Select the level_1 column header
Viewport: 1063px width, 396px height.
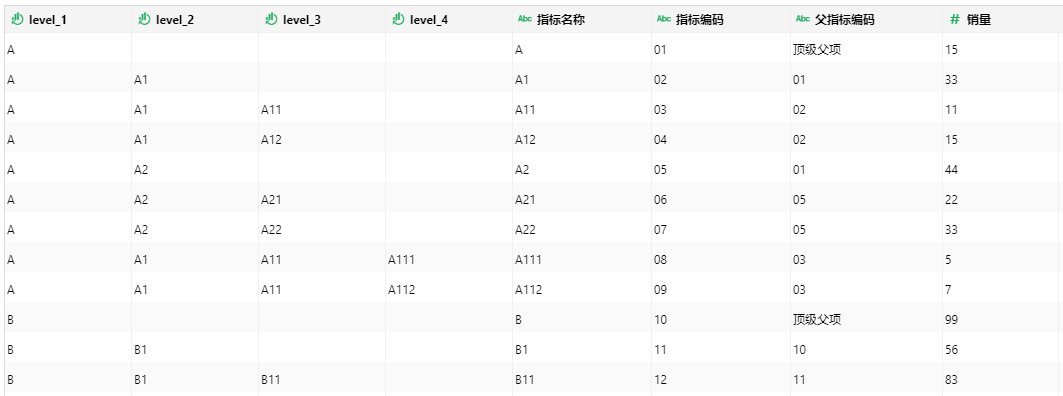(x=66, y=20)
